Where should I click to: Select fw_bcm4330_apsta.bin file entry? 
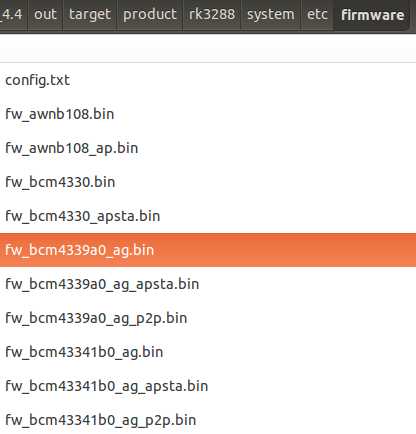(x=208, y=216)
